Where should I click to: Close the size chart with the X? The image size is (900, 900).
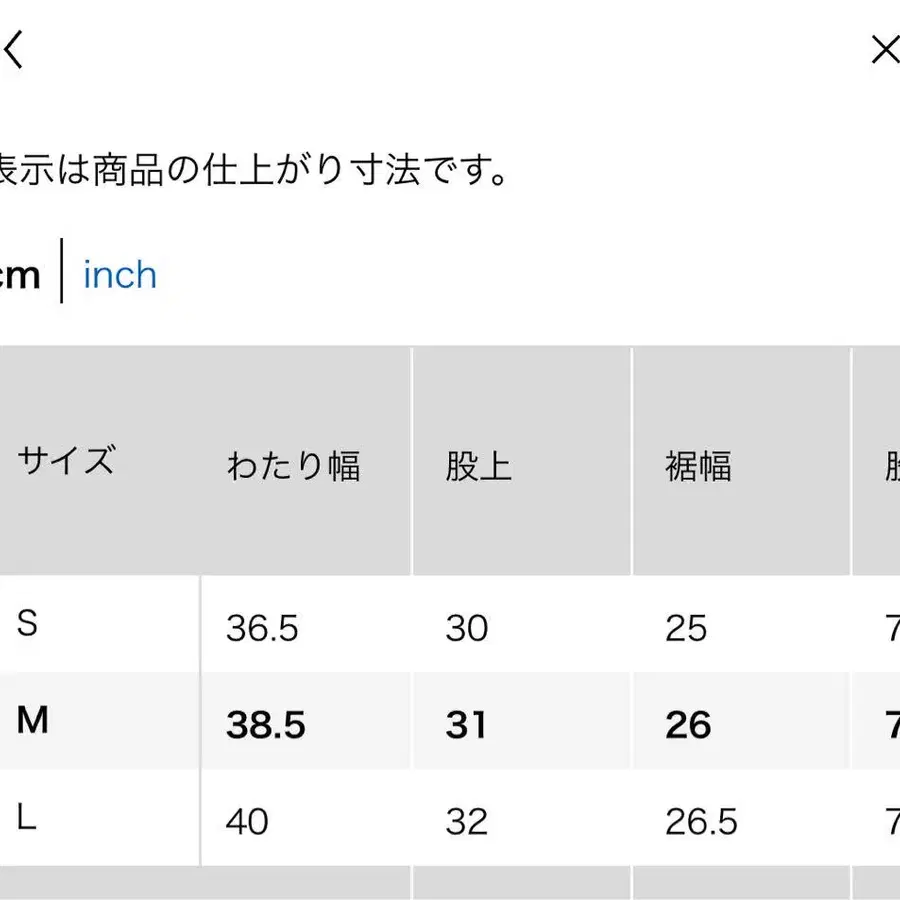tap(885, 50)
